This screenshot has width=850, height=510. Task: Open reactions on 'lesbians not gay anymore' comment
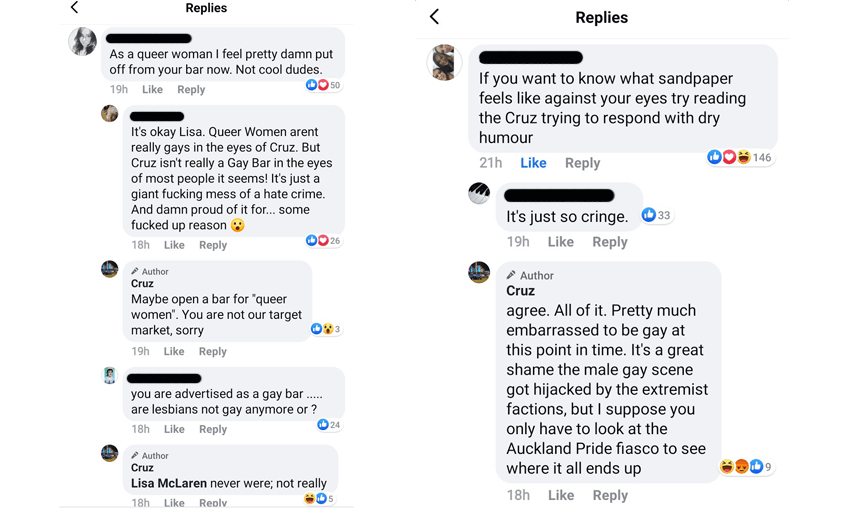coord(329,425)
